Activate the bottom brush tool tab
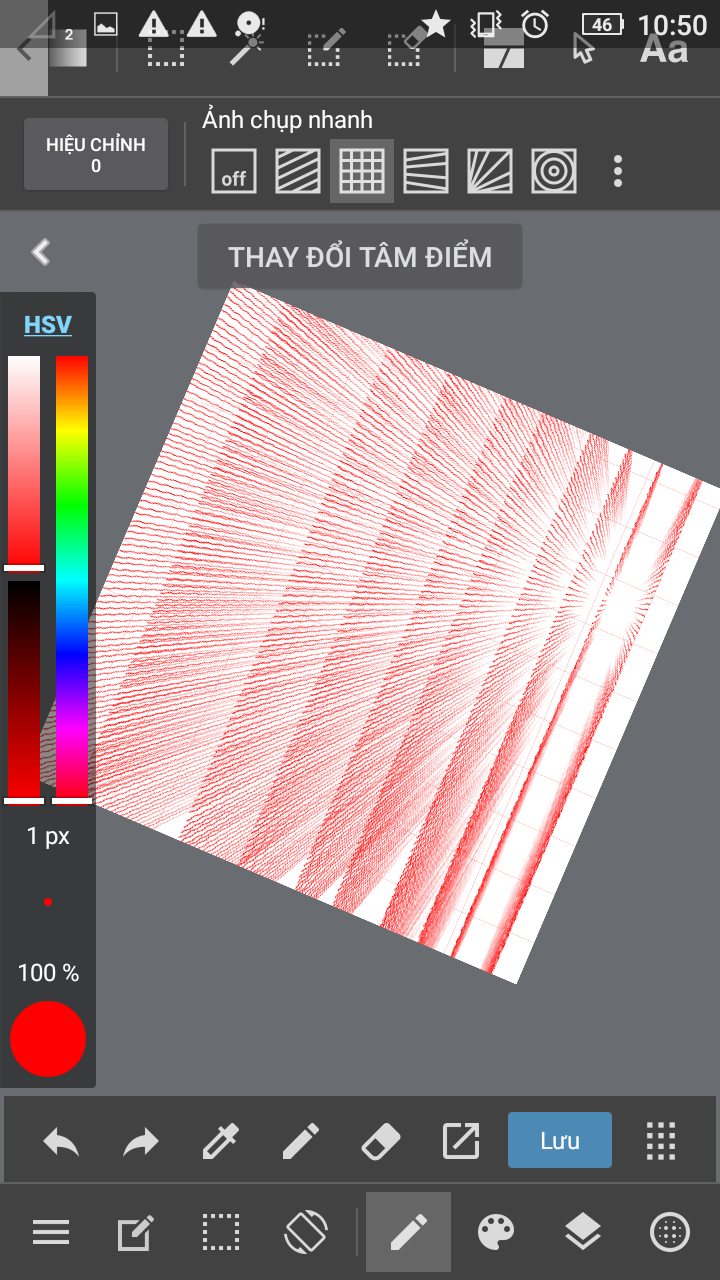This screenshot has width=720, height=1280. pyautogui.click(x=408, y=1232)
